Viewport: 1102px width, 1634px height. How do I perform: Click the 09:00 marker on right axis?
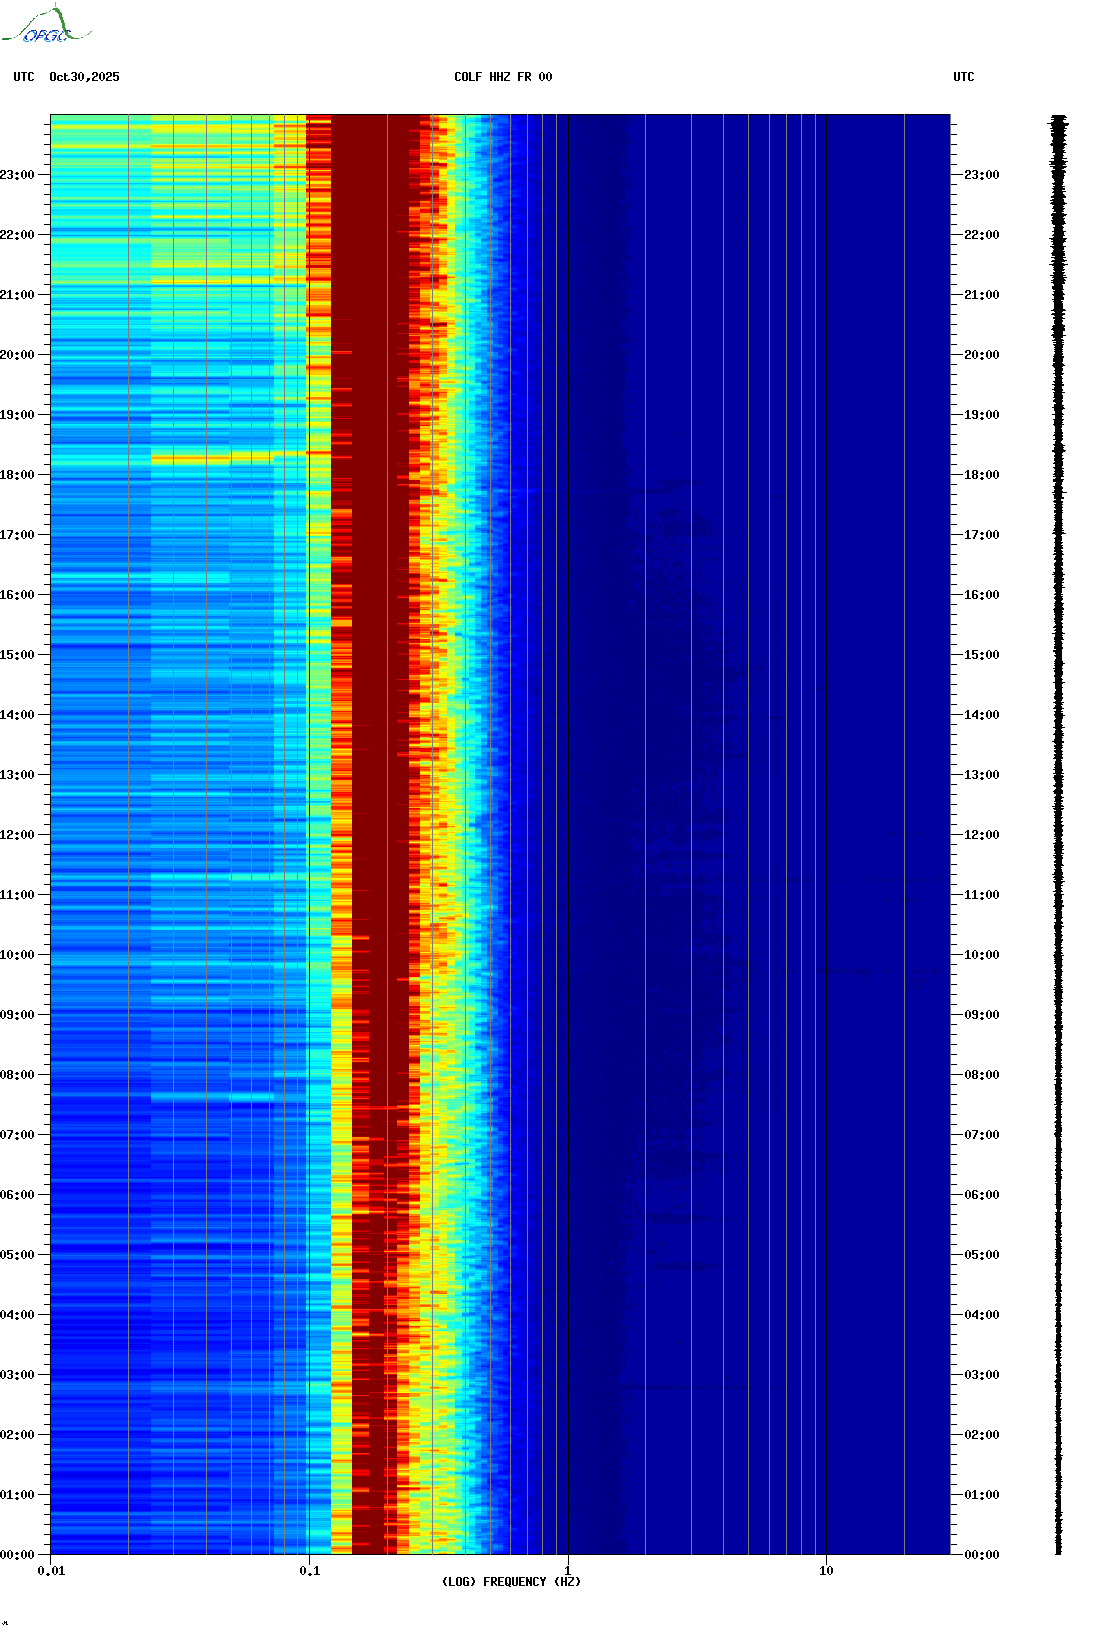(981, 1015)
